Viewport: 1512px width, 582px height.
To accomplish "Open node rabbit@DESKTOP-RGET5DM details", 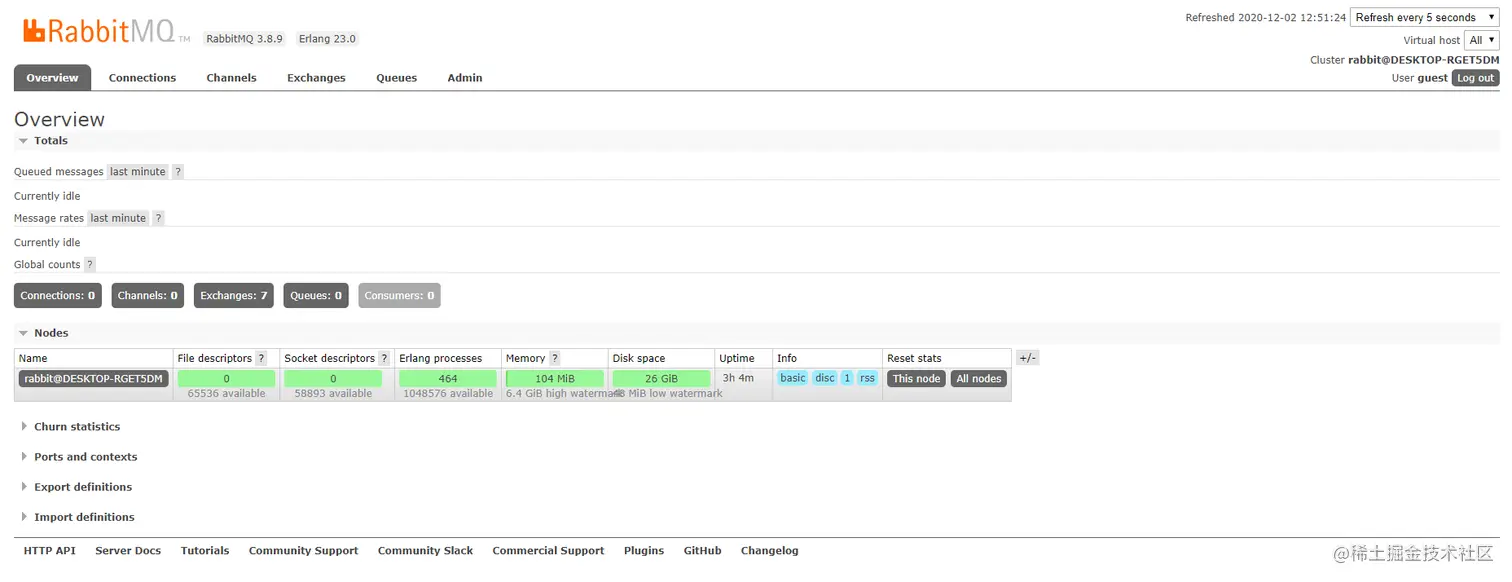I will click(94, 379).
